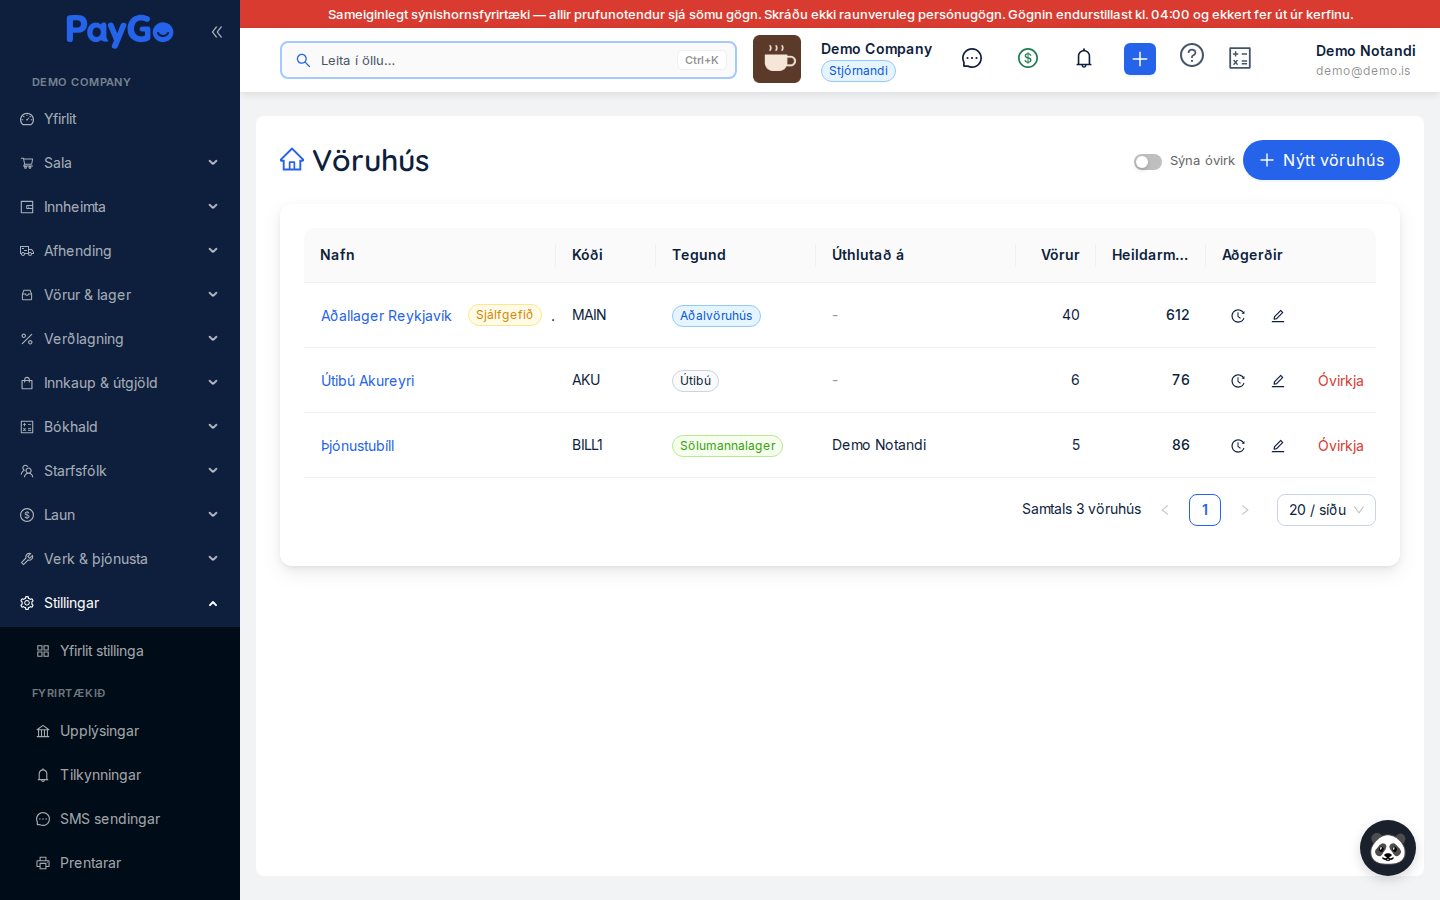Viewport: 1440px width, 900px height.
Task: Collapse the sidebar with double-chevron icon
Action: [217, 32]
